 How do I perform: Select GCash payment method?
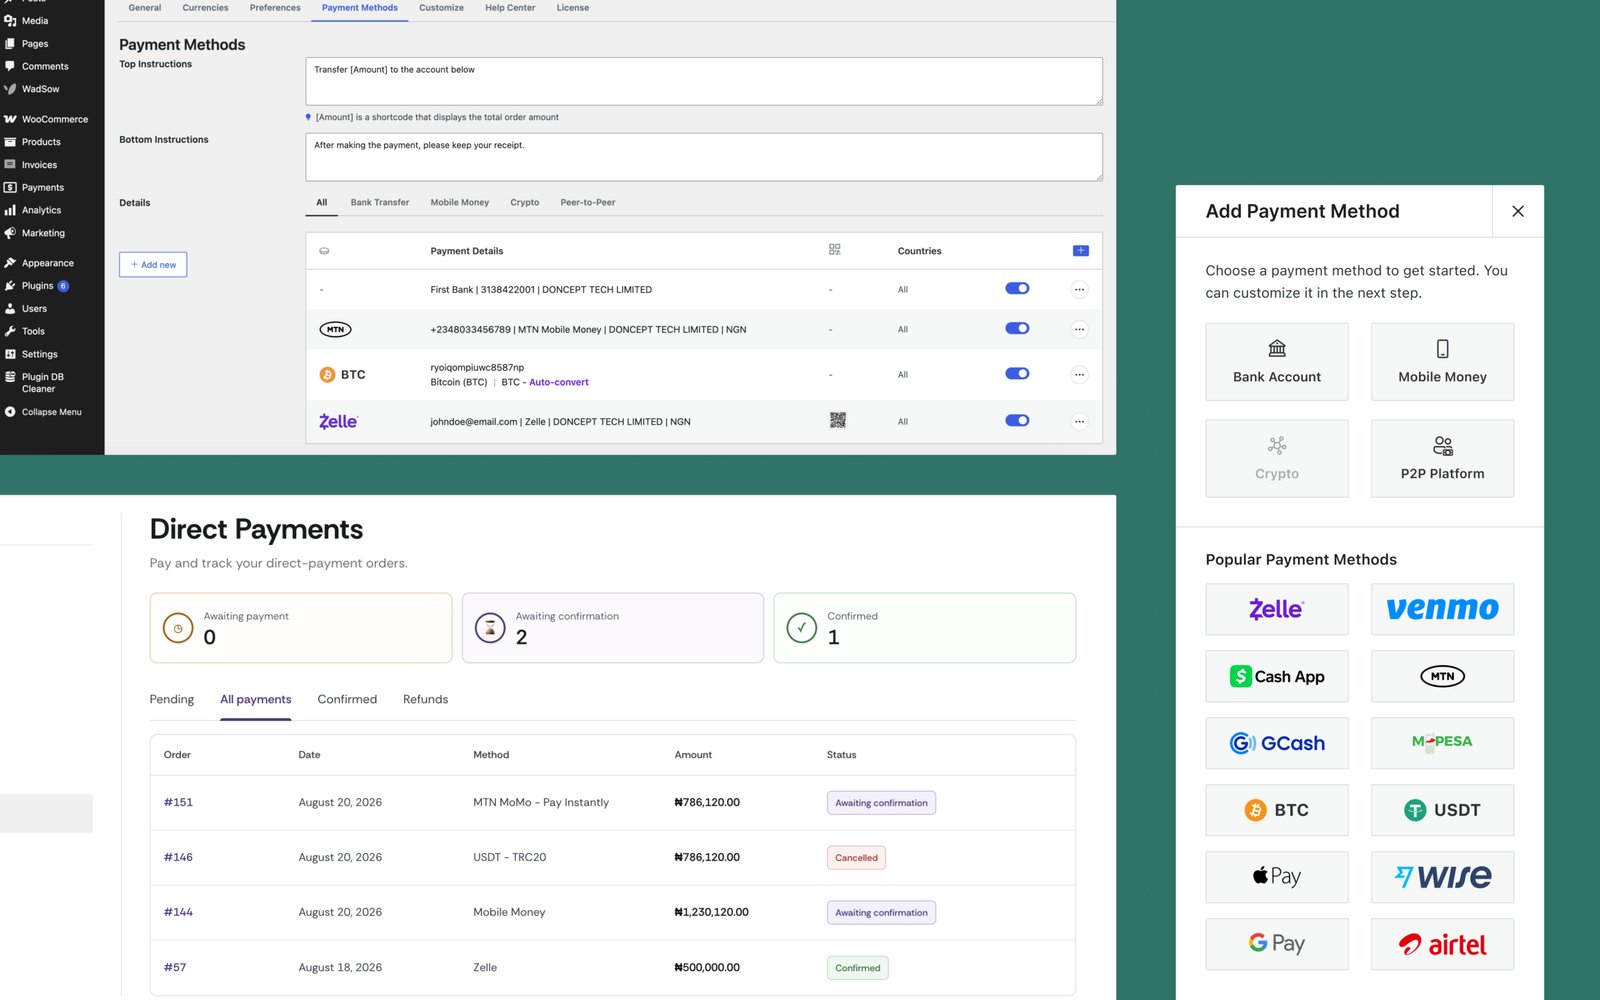coord(1277,743)
